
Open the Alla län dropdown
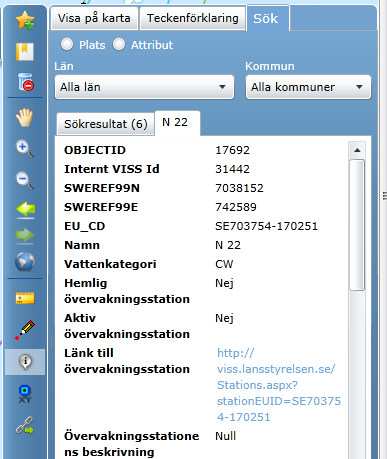point(144,87)
